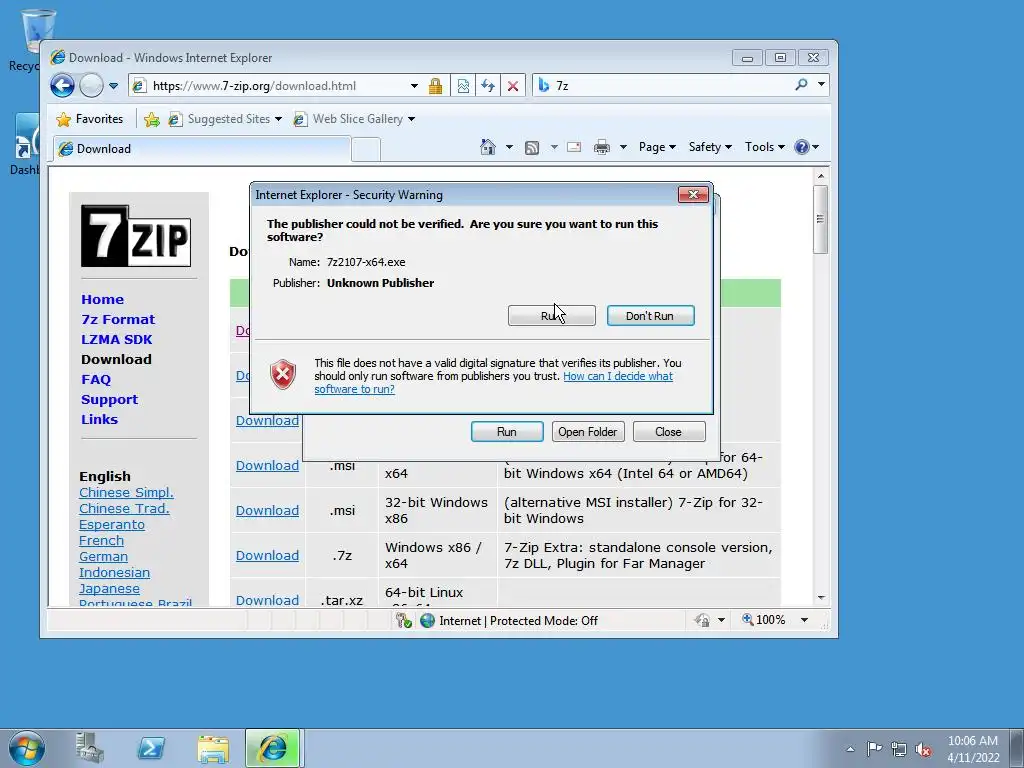Select the Download browser tab
The width and height of the screenshot is (1024, 768).
click(x=202, y=149)
